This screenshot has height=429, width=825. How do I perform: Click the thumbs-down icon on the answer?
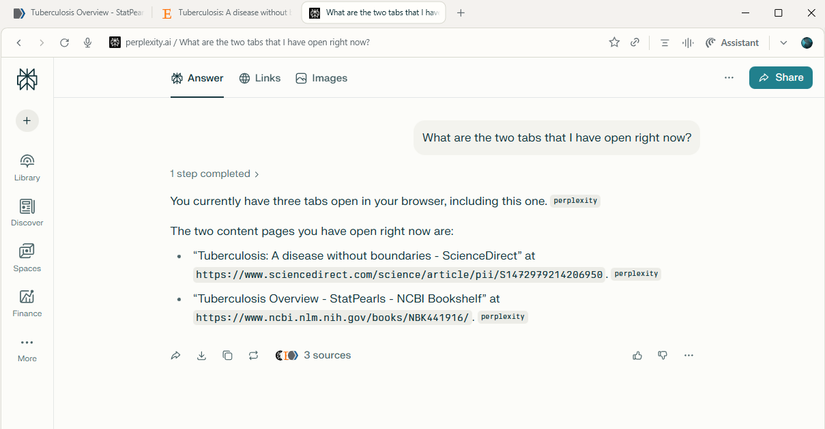pyautogui.click(x=662, y=355)
